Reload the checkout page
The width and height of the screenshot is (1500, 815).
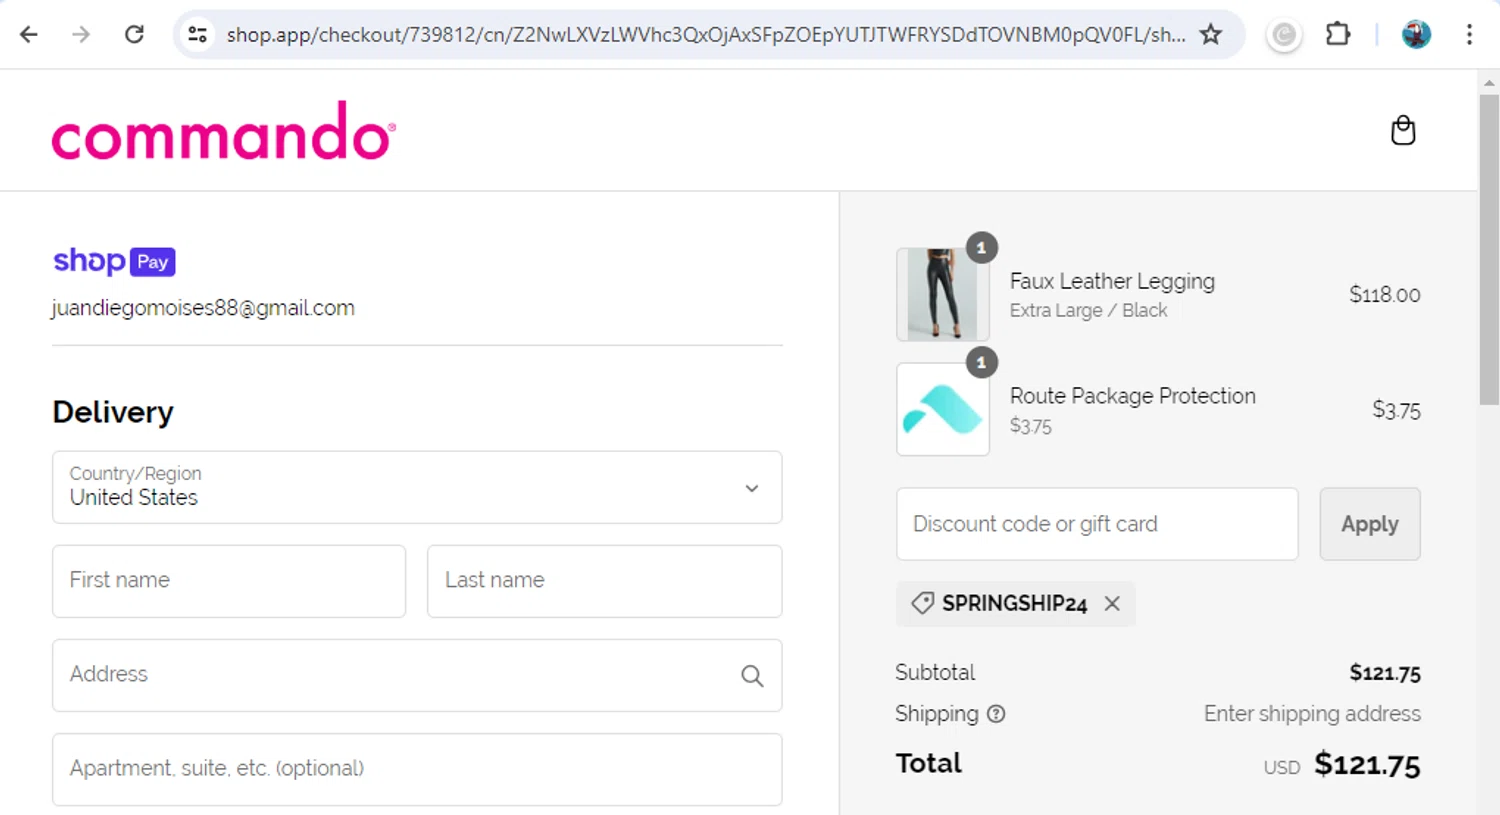(134, 35)
